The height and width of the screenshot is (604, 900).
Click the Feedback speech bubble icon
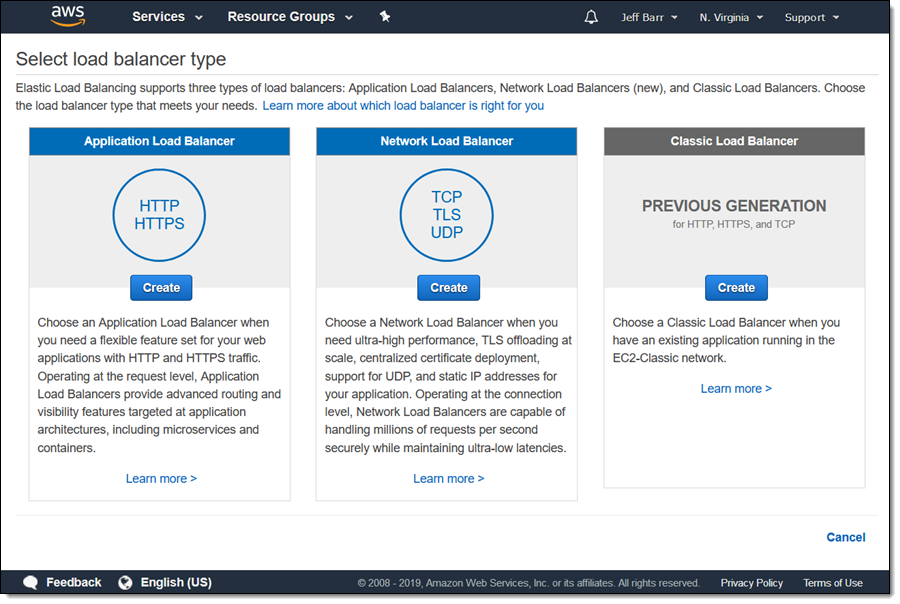pyautogui.click(x=31, y=582)
